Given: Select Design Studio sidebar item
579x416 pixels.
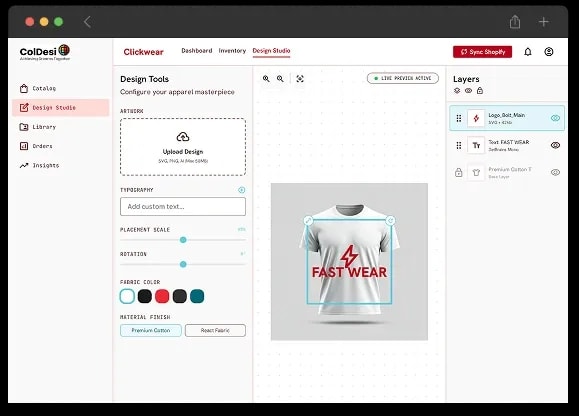Looking at the screenshot, I should click(61, 107).
